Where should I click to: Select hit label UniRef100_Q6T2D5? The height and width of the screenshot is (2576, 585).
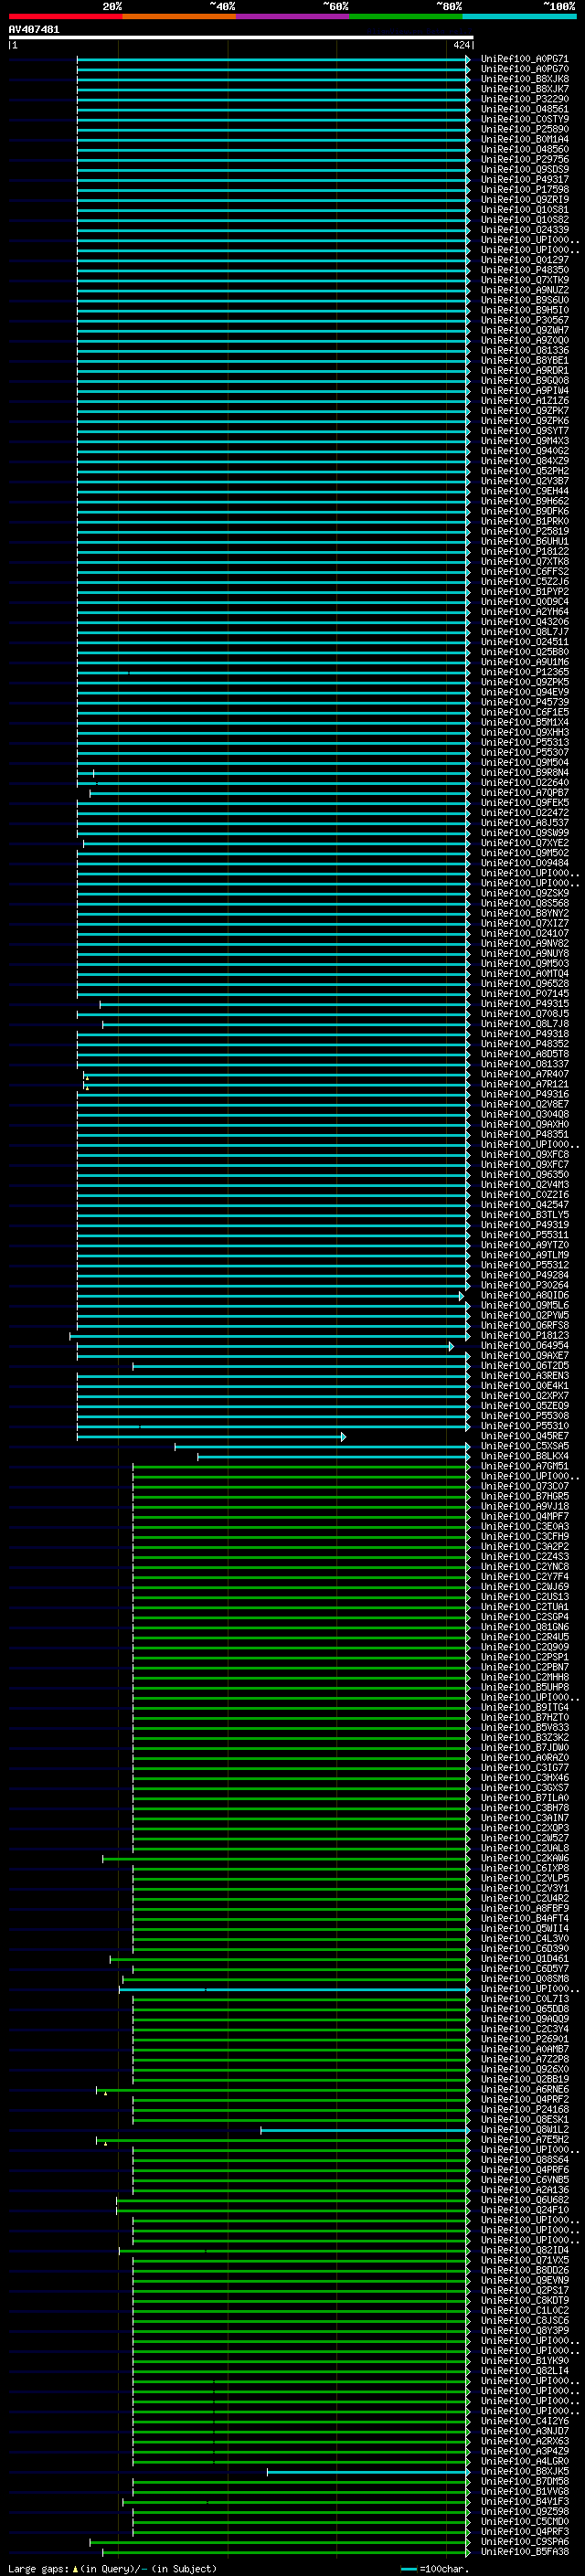525,1365
